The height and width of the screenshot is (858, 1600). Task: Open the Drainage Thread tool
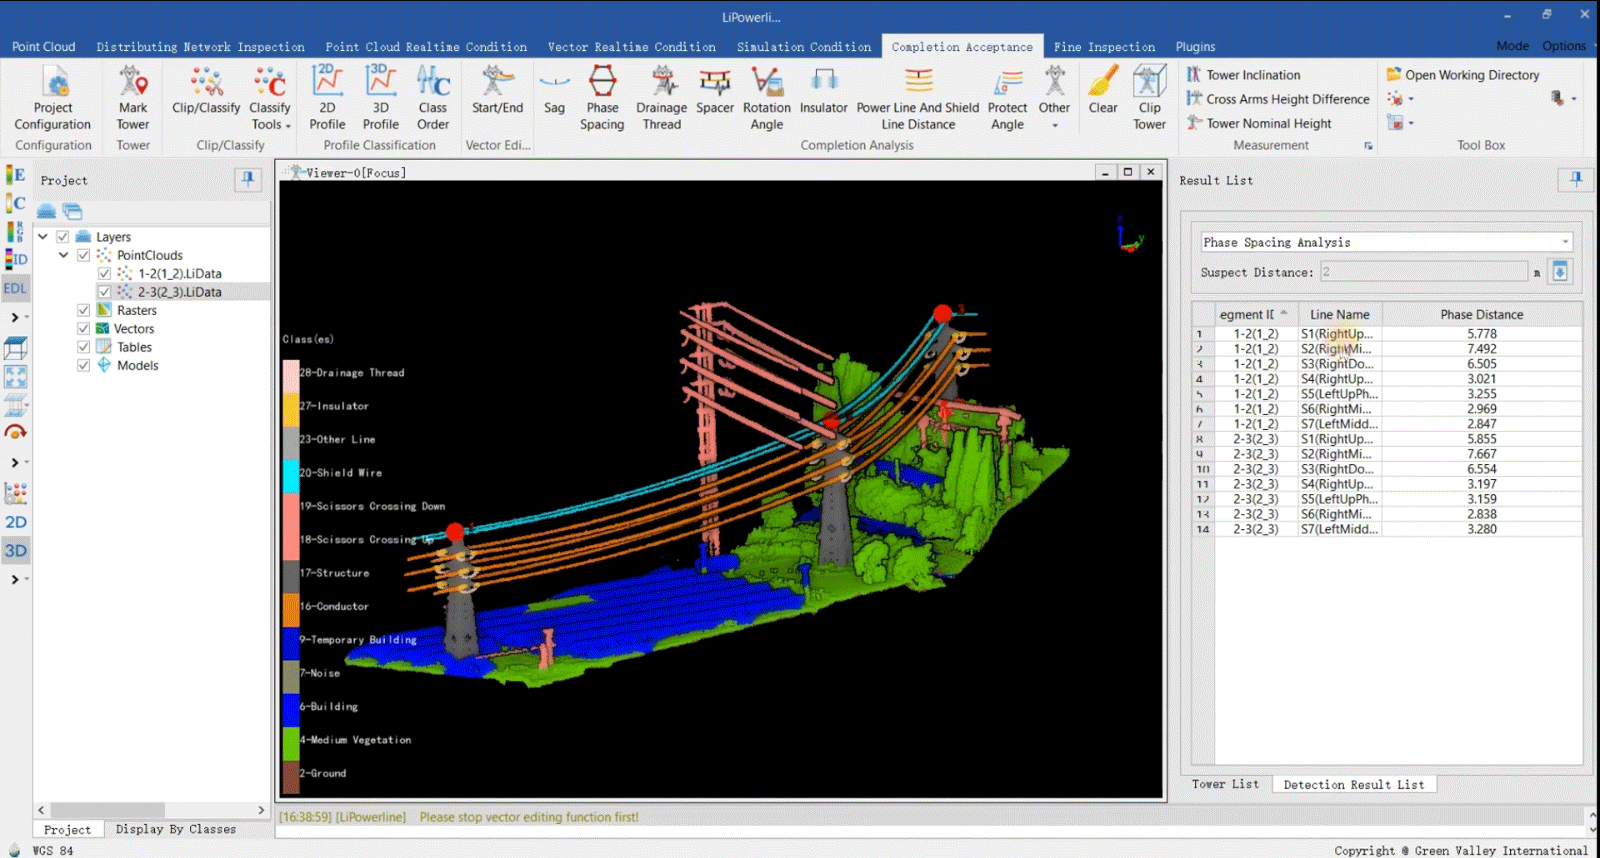661,98
